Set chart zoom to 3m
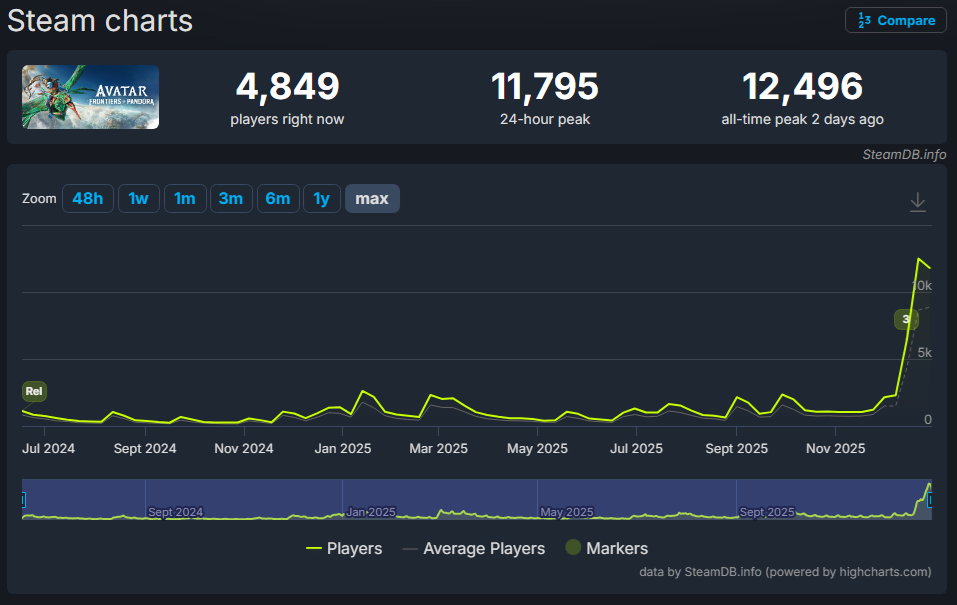Screen dimensions: 957x605 click(x=231, y=198)
